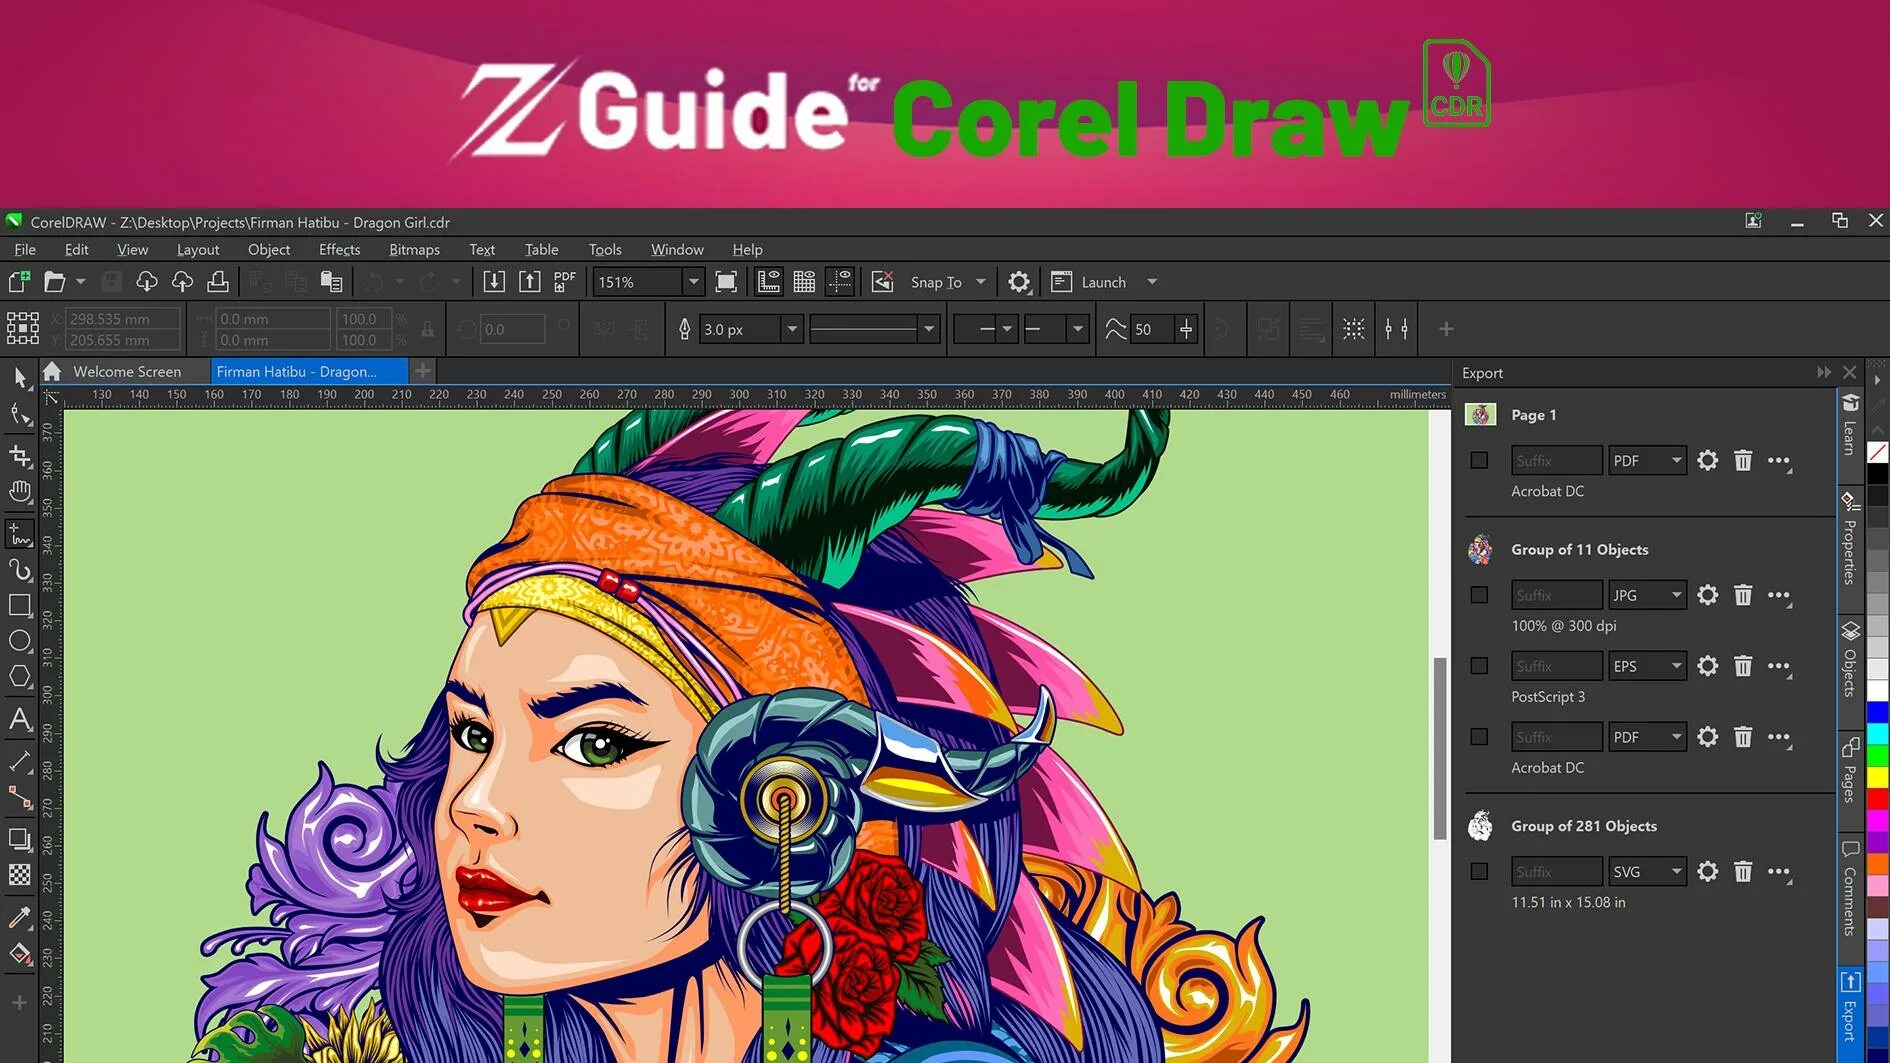The width and height of the screenshot is (1890, 1063).
Task: Select the Shape edit tool
Action: pos(20,415)
